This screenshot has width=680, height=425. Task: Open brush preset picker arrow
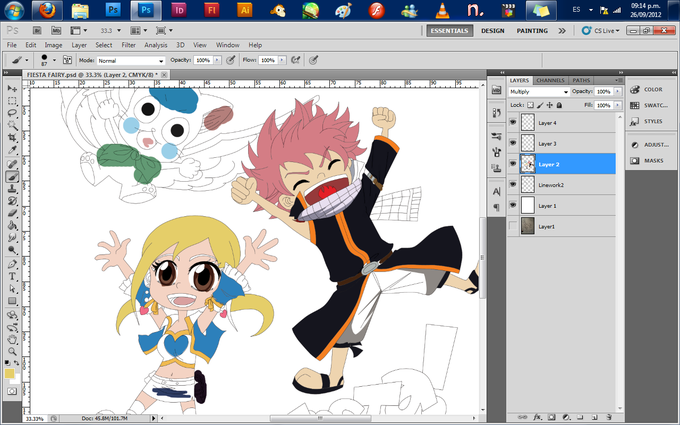54,60
